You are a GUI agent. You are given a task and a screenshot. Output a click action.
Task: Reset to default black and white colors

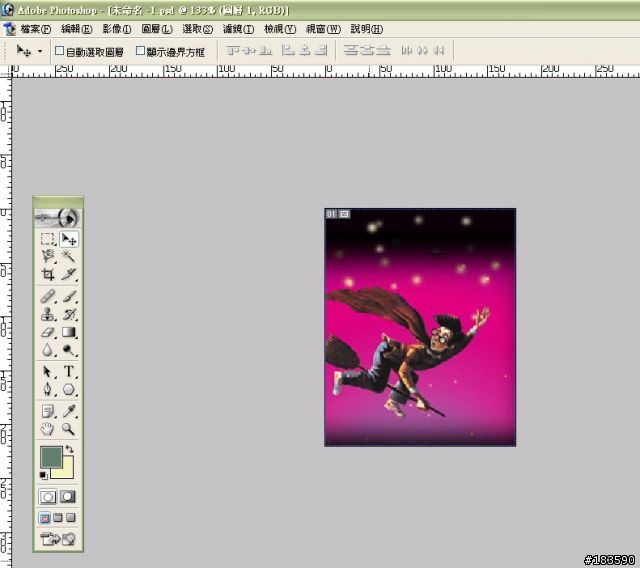[43, 475]
